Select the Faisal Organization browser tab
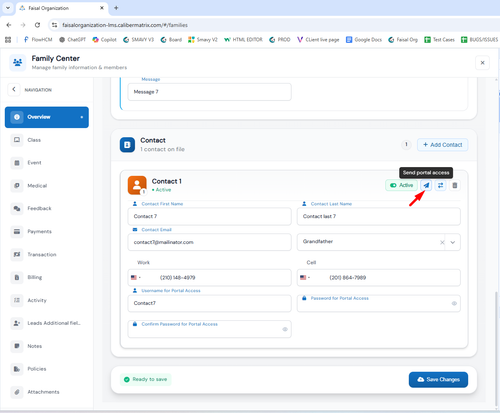The image size is (500, 413). coord(62,8)
